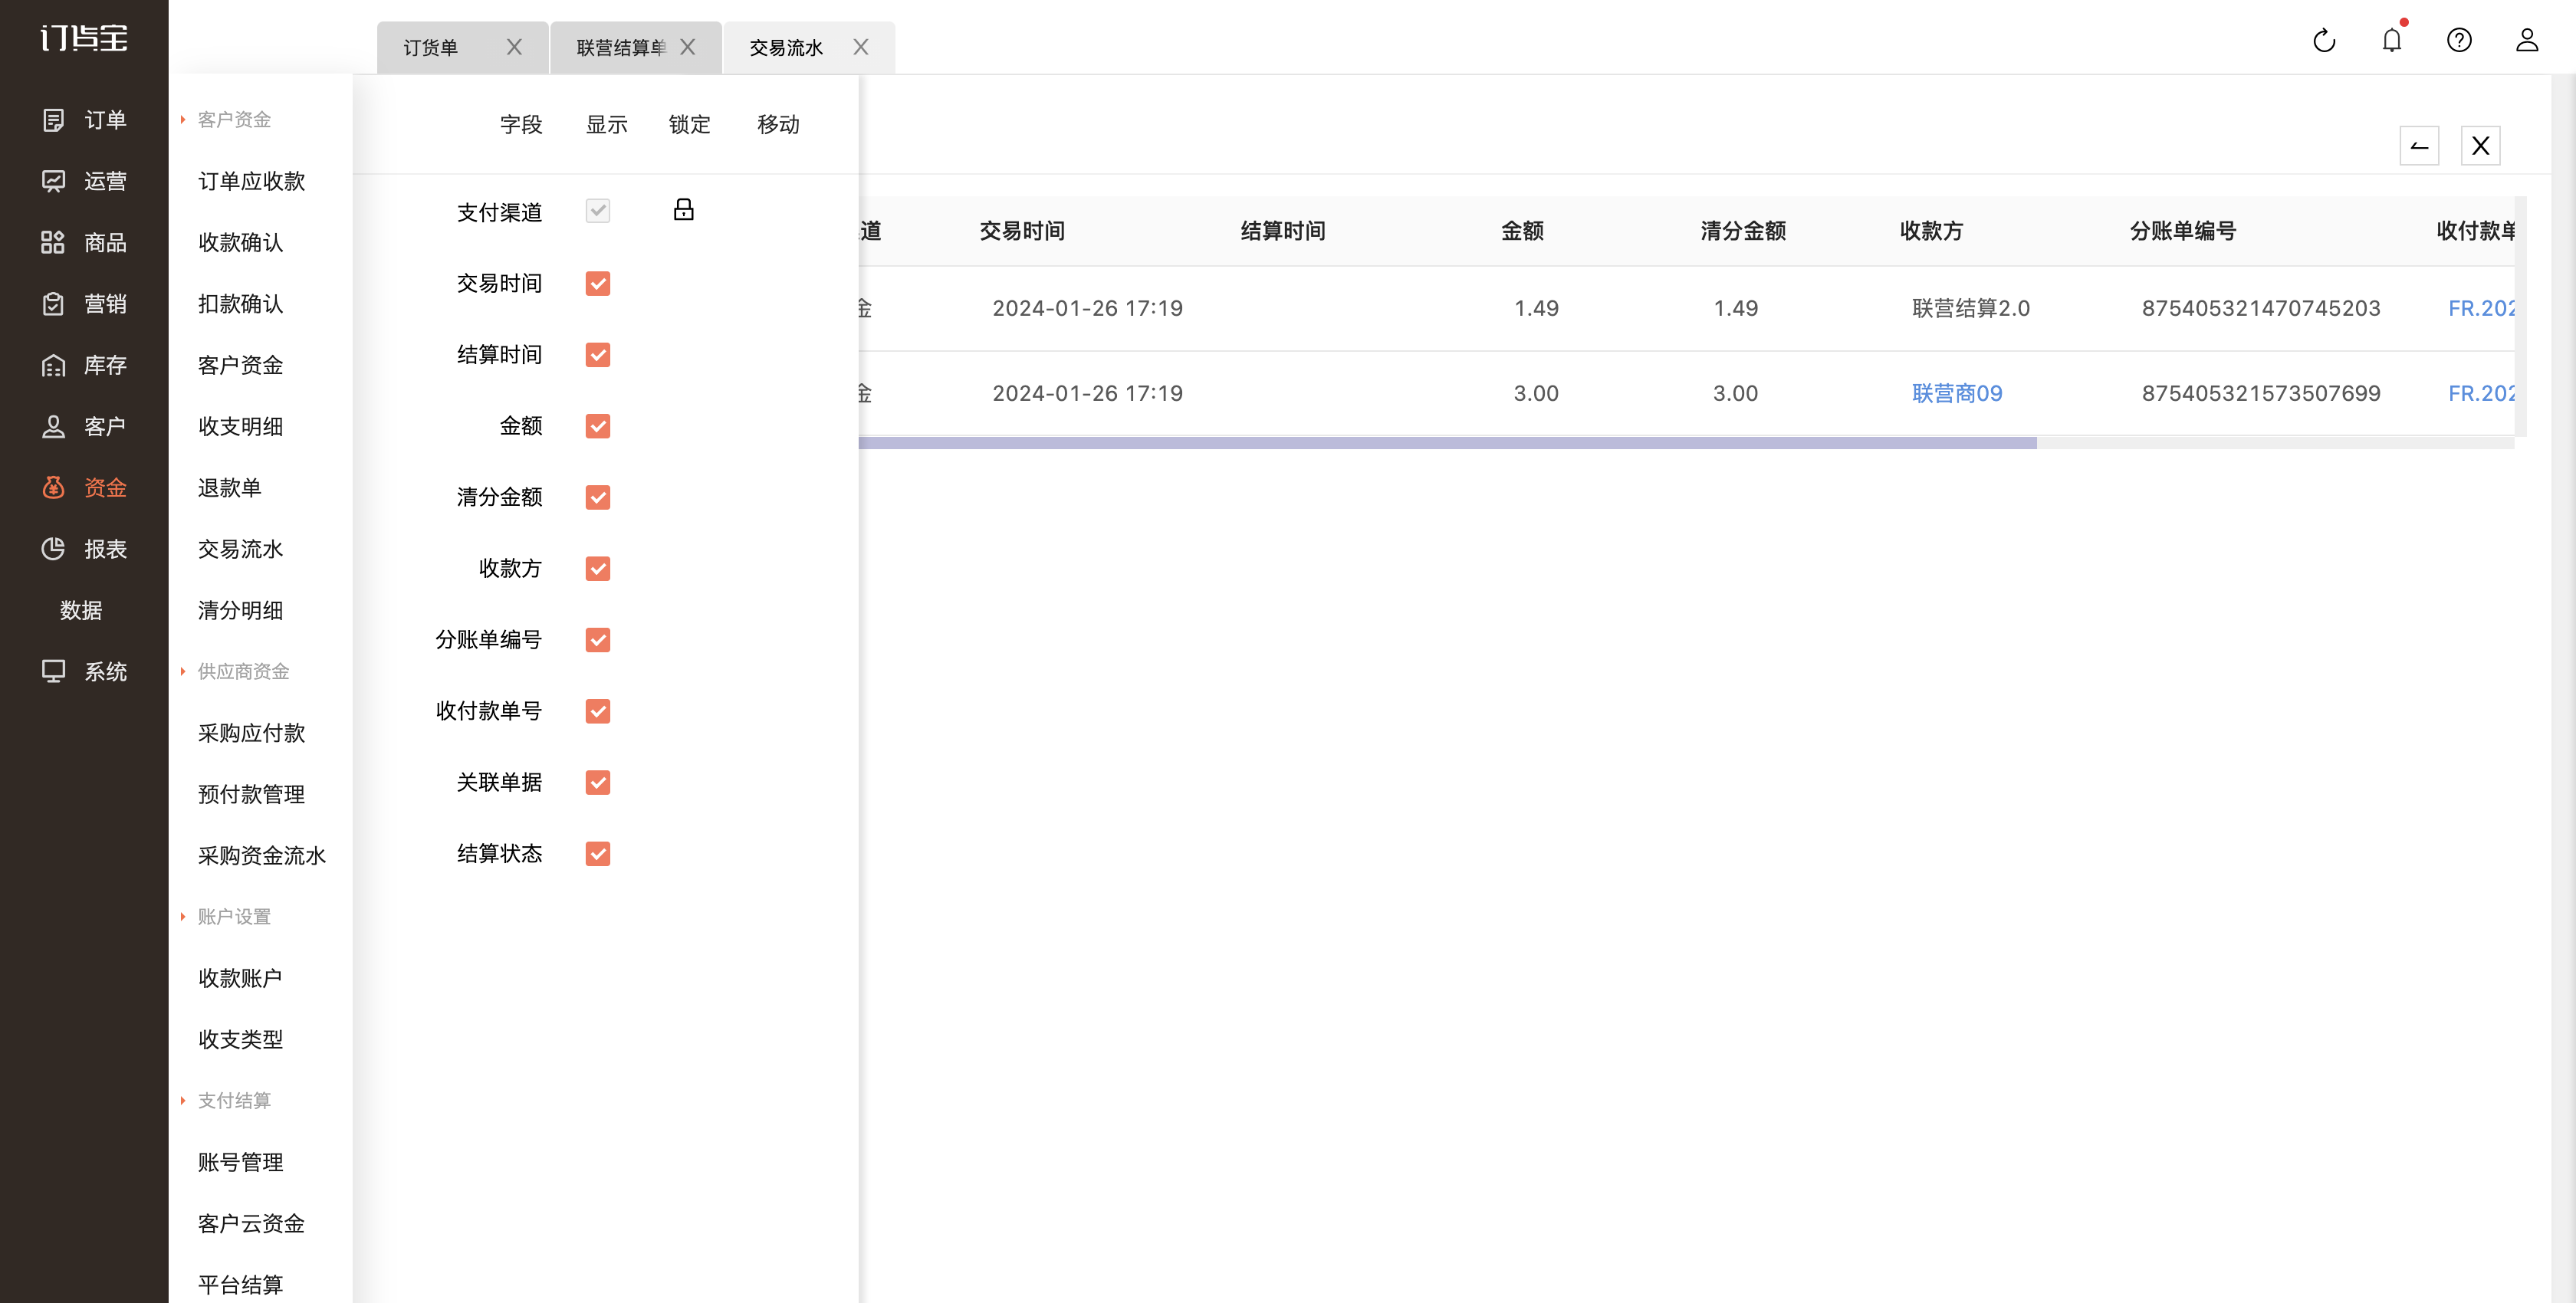Open 清分明细 in the side menu
The height and width of the screenshot is (1303, 2576).
pyautogui.click(x=240, y=610)
